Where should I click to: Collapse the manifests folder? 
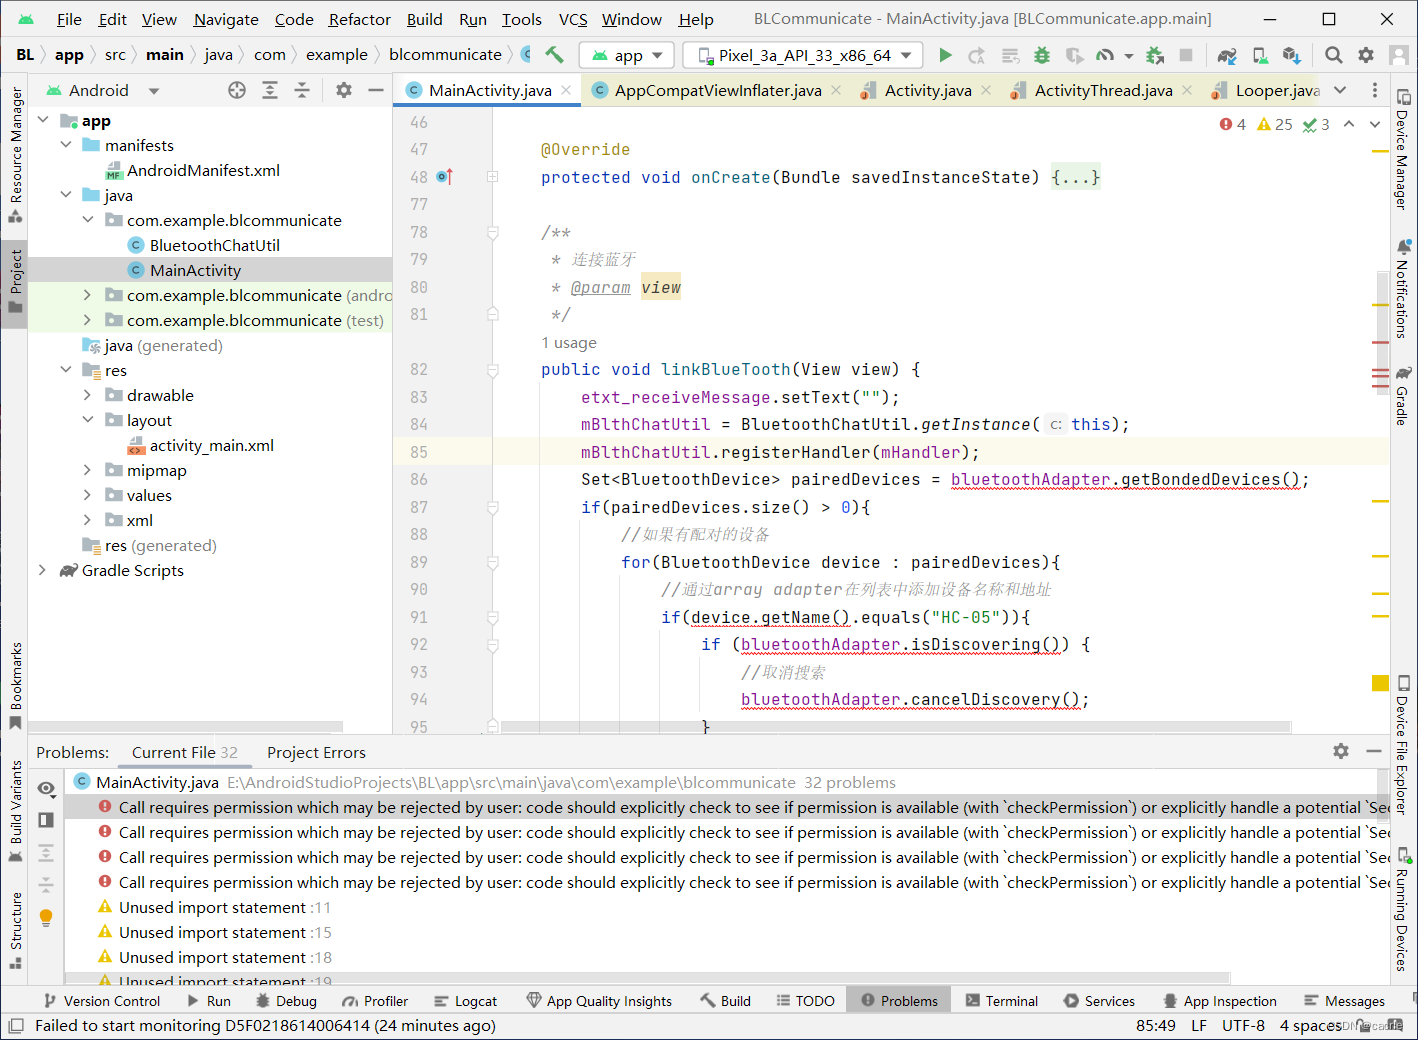(x=65, y=145)
